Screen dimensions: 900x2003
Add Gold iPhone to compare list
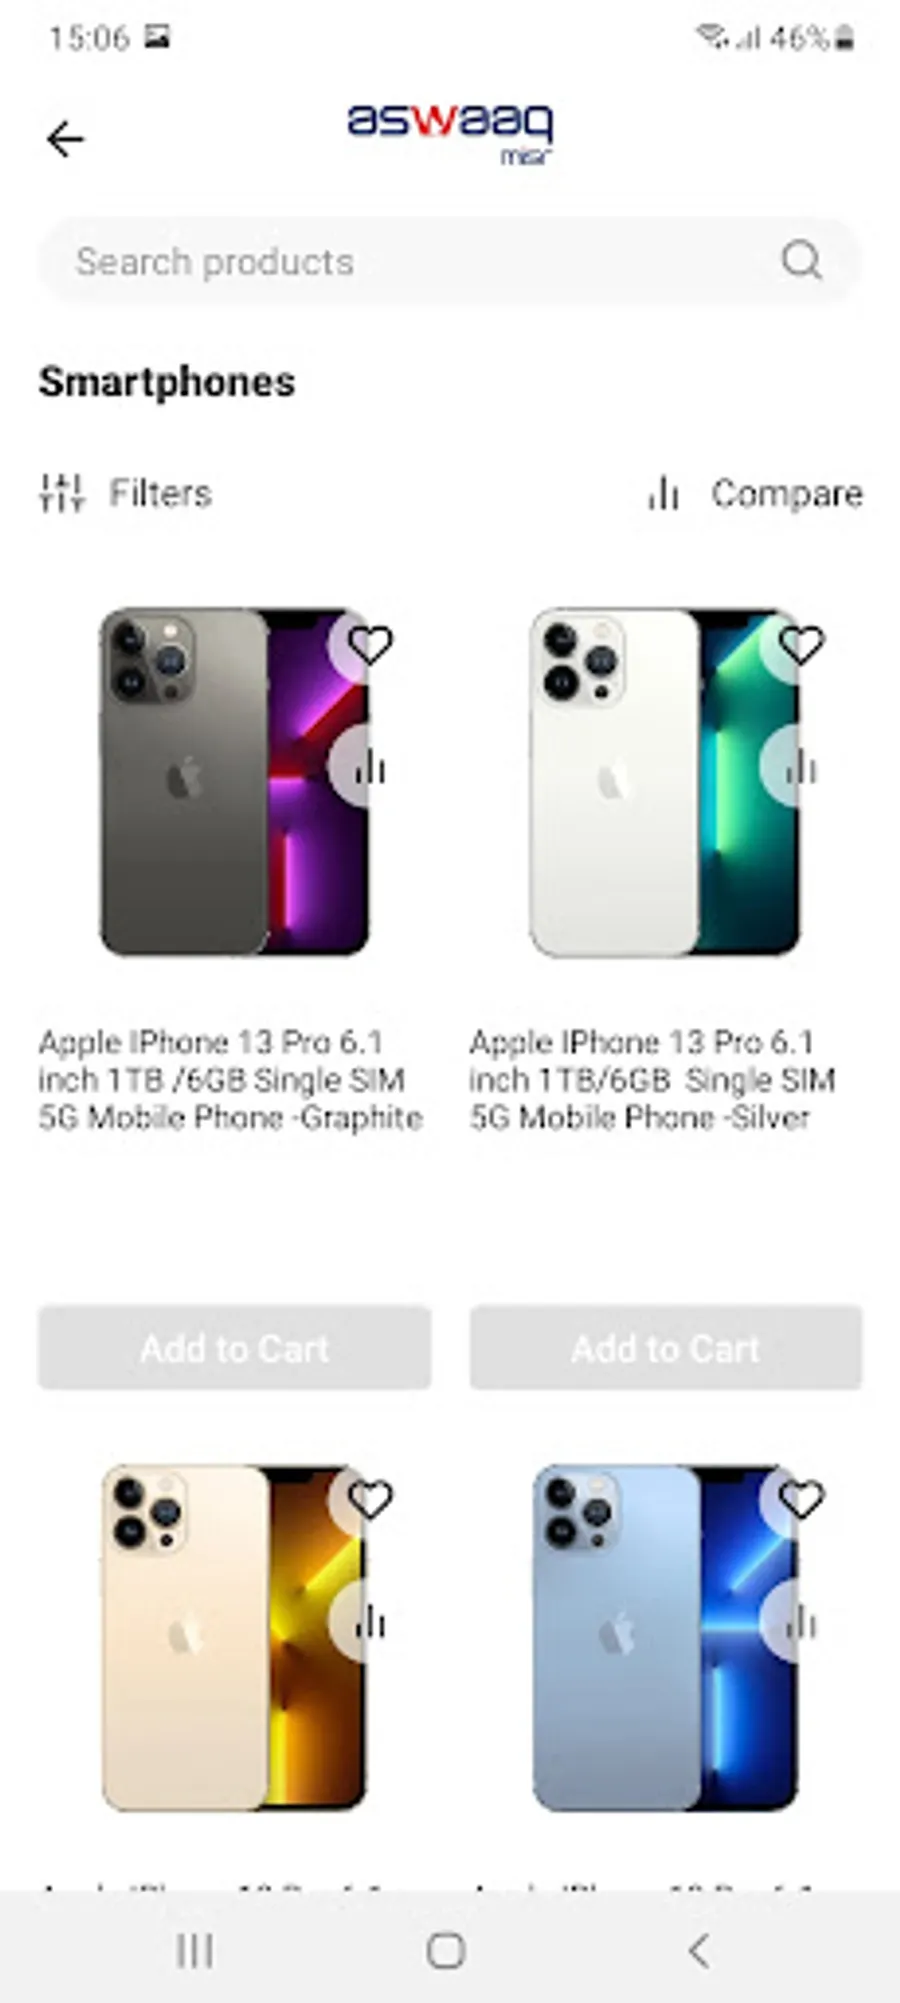click(369, 1621)
